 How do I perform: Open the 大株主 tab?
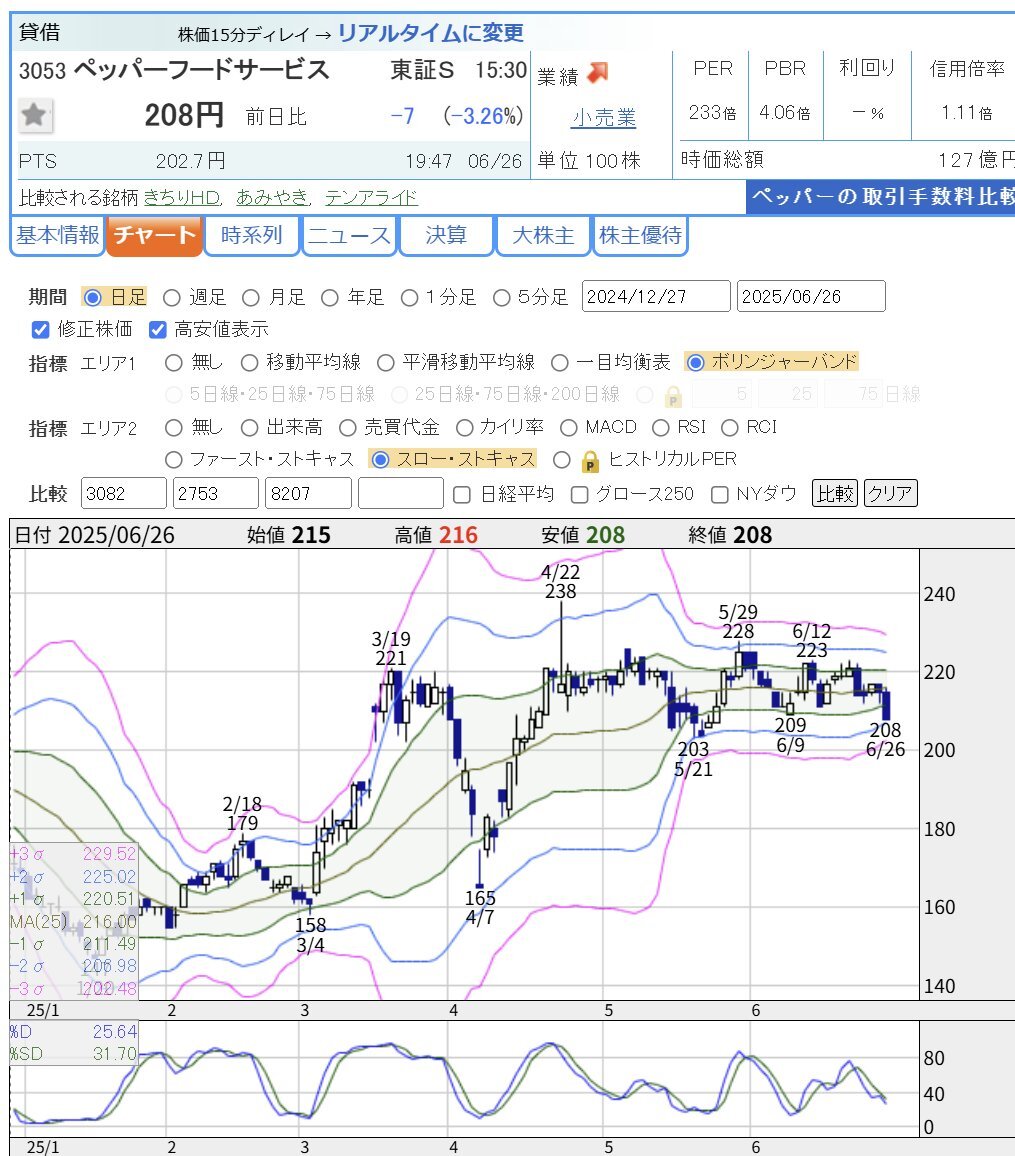[x=543, y=236]
